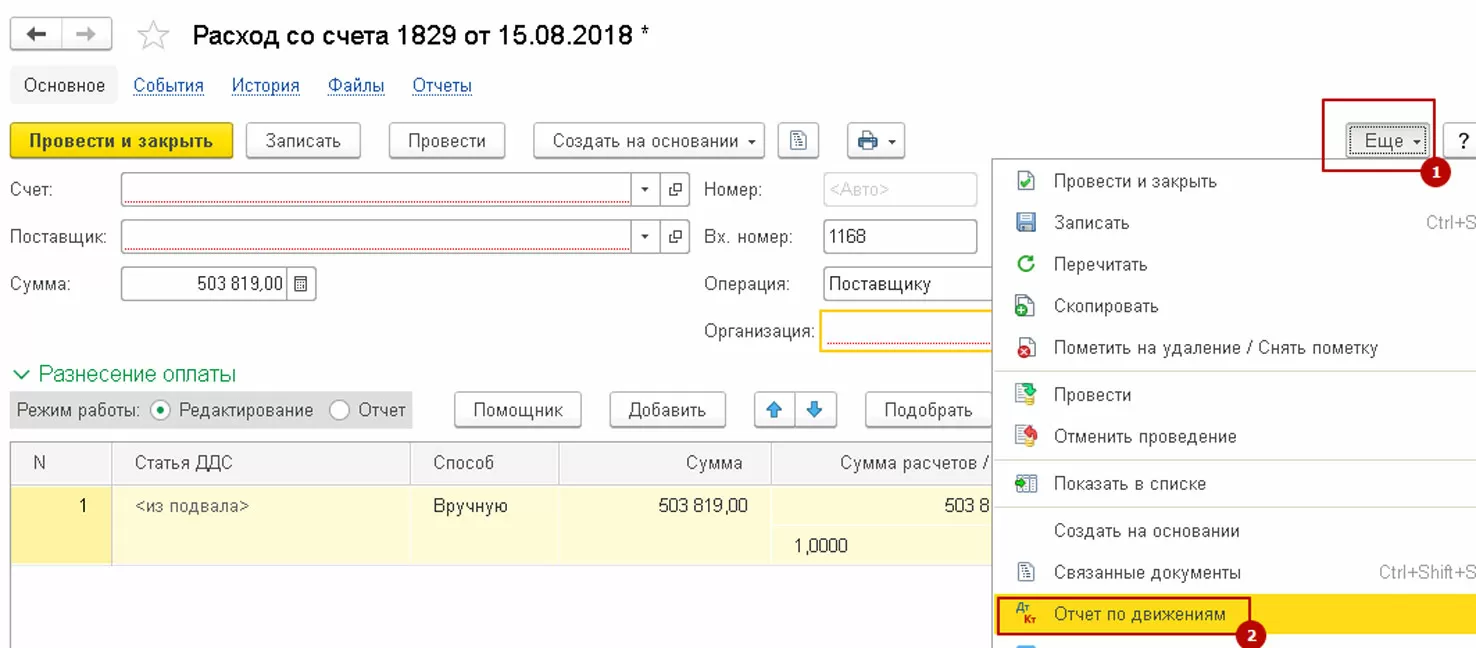Image resolution: width=1476 pixels, height=648 pixels.
Task: Click the open-form icon of Счет field
Action: pyautogui.click(x=675, y=189)
